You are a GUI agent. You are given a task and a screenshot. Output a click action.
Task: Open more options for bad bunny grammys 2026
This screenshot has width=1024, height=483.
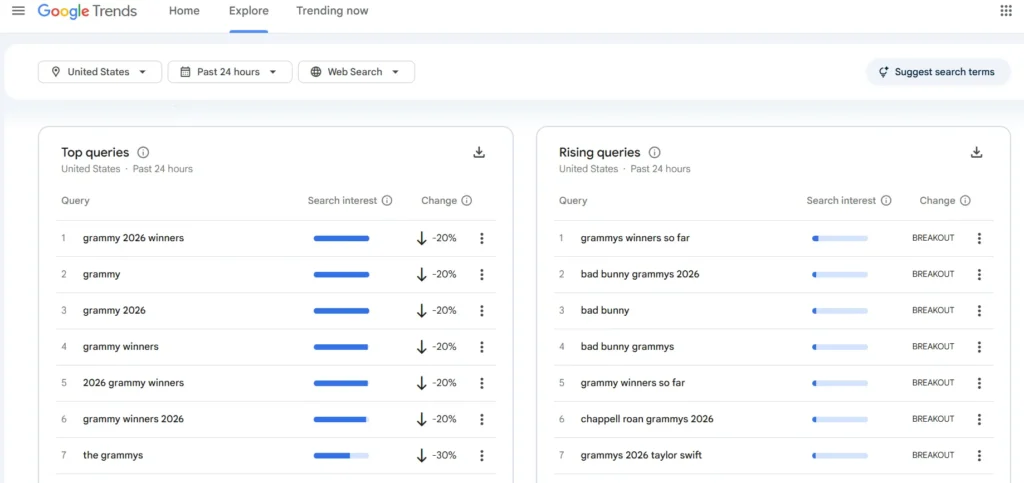tap(979, 275)
